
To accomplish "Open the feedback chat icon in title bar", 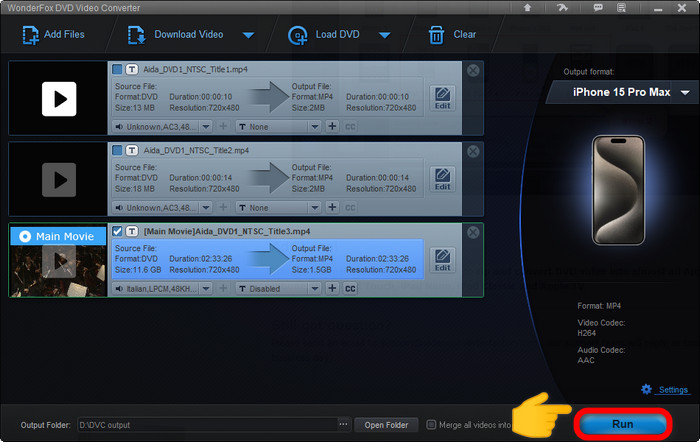I will pos(598,8).
